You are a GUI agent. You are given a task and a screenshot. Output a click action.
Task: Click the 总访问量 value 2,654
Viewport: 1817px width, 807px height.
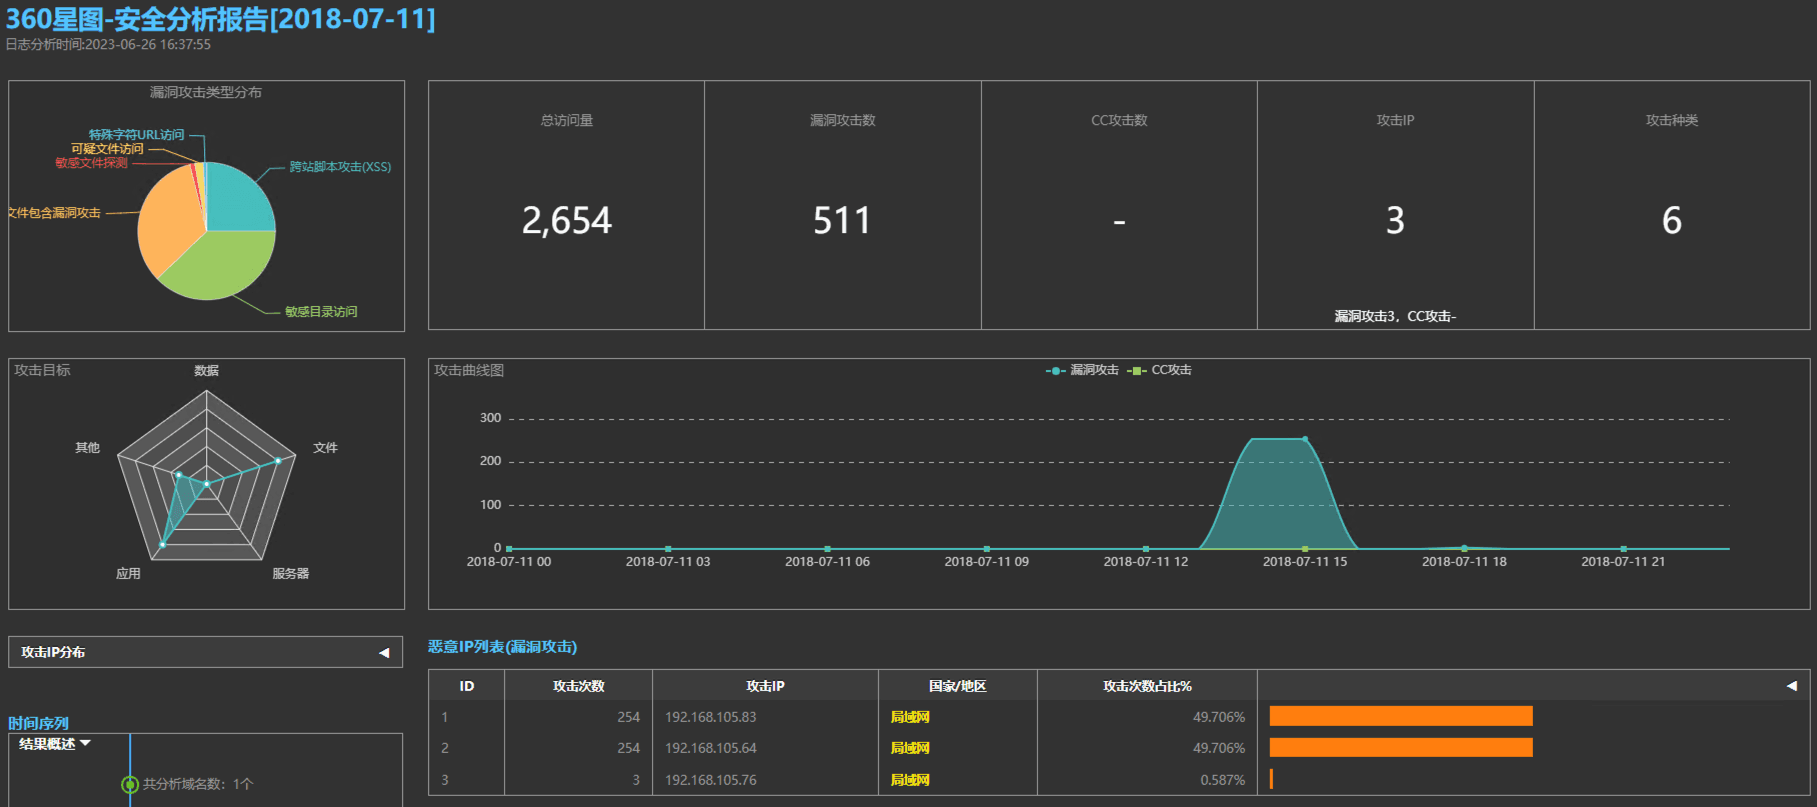[567, 221]
